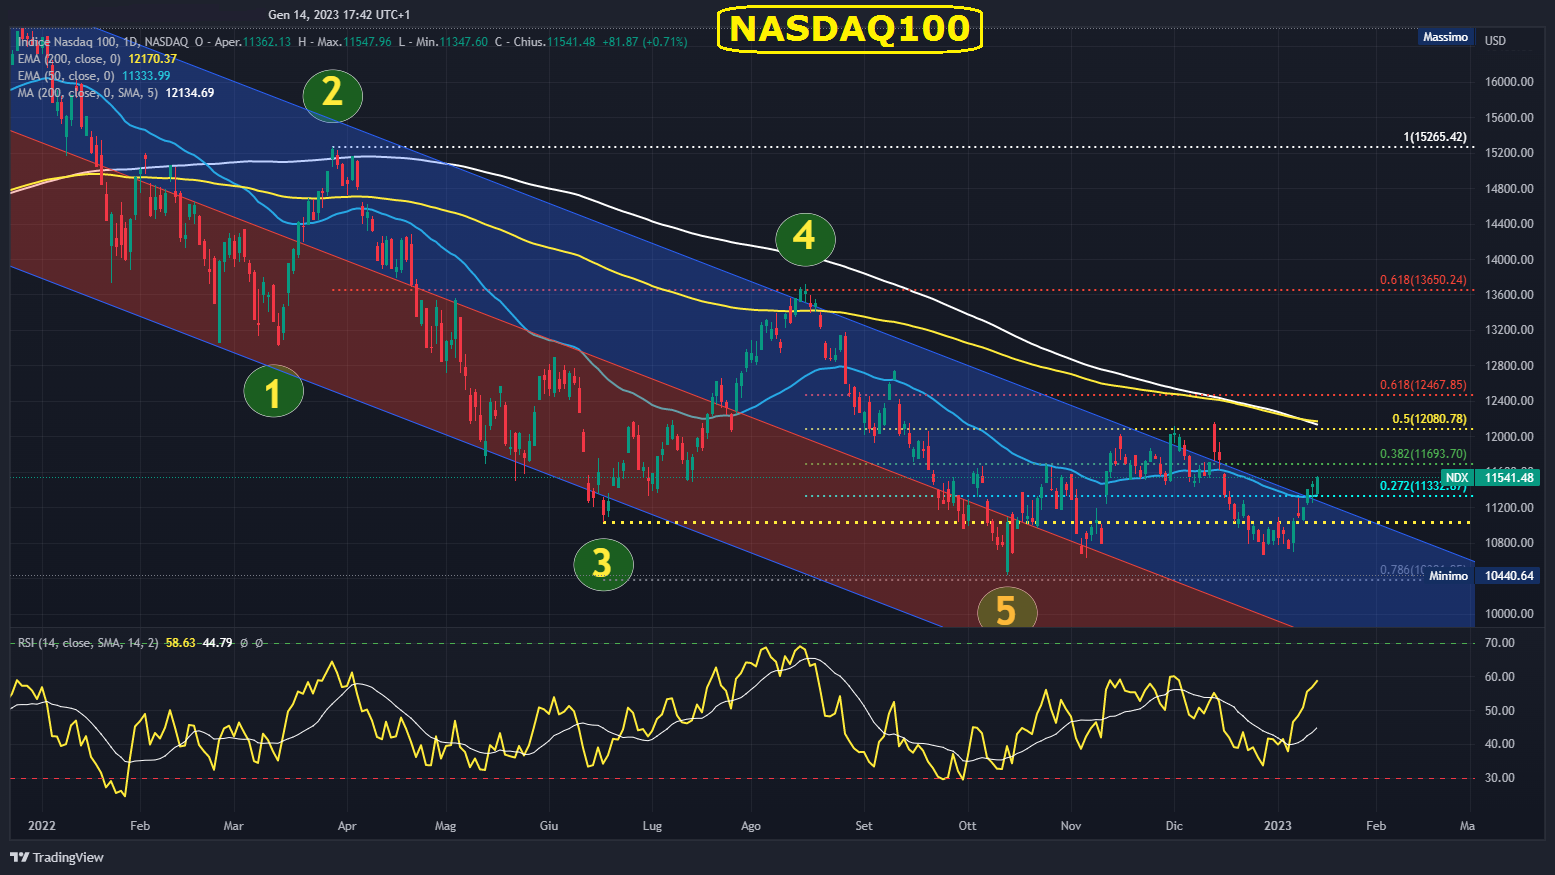Select the Indice Nasdaq 100 symbol title
This screenshot has width=1555, height=875.
click(x=103, y=42)
